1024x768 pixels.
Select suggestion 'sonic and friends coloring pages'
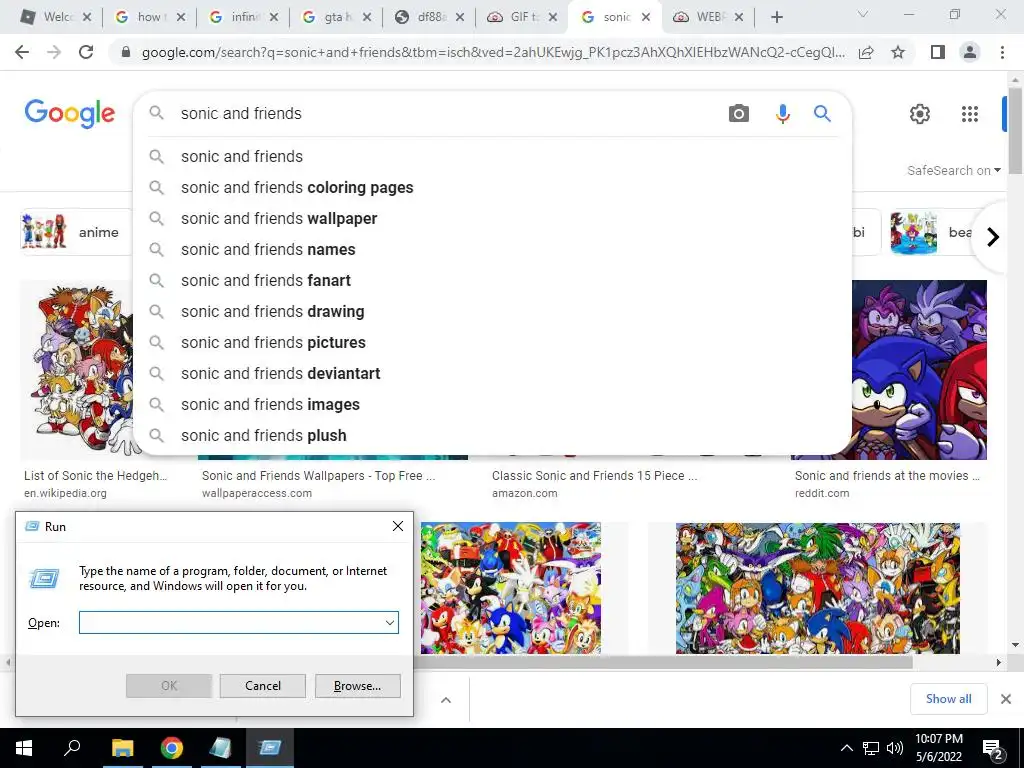click(x=492, y=187)
